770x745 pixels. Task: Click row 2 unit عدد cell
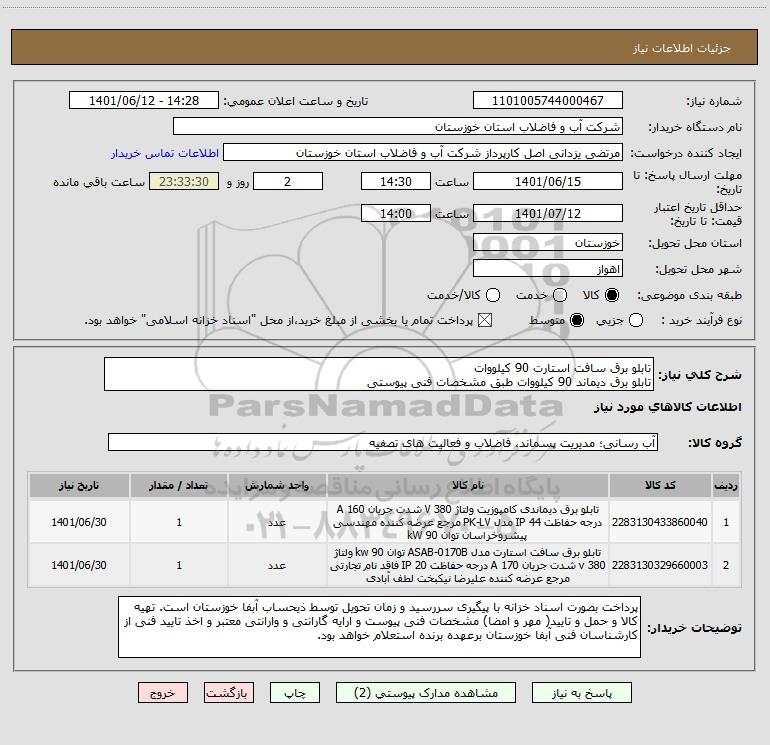click(277, 565)
